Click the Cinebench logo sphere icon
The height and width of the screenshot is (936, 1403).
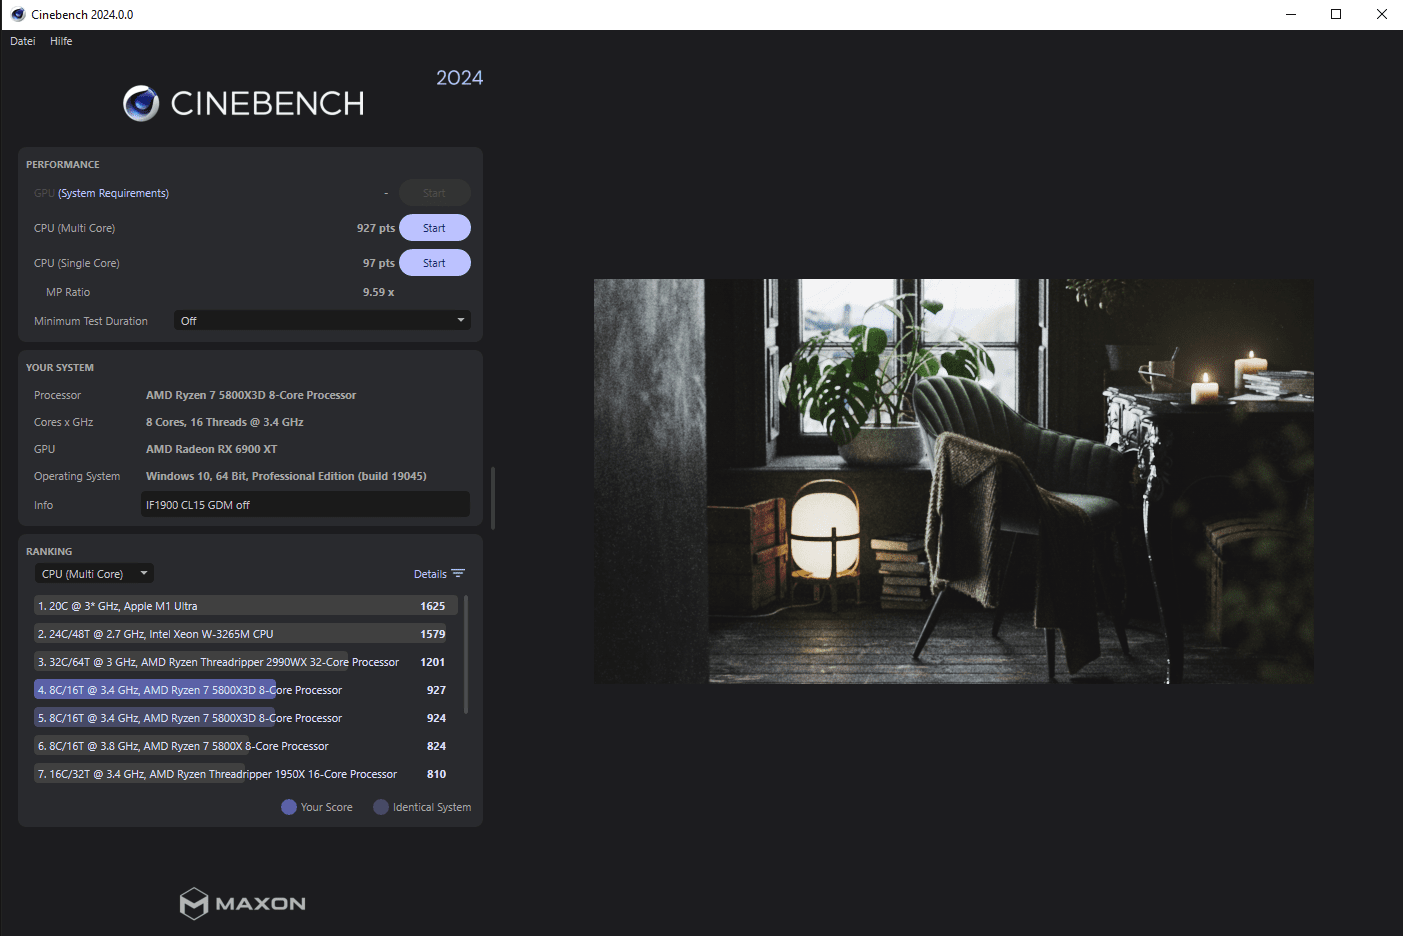pos(141,103)
